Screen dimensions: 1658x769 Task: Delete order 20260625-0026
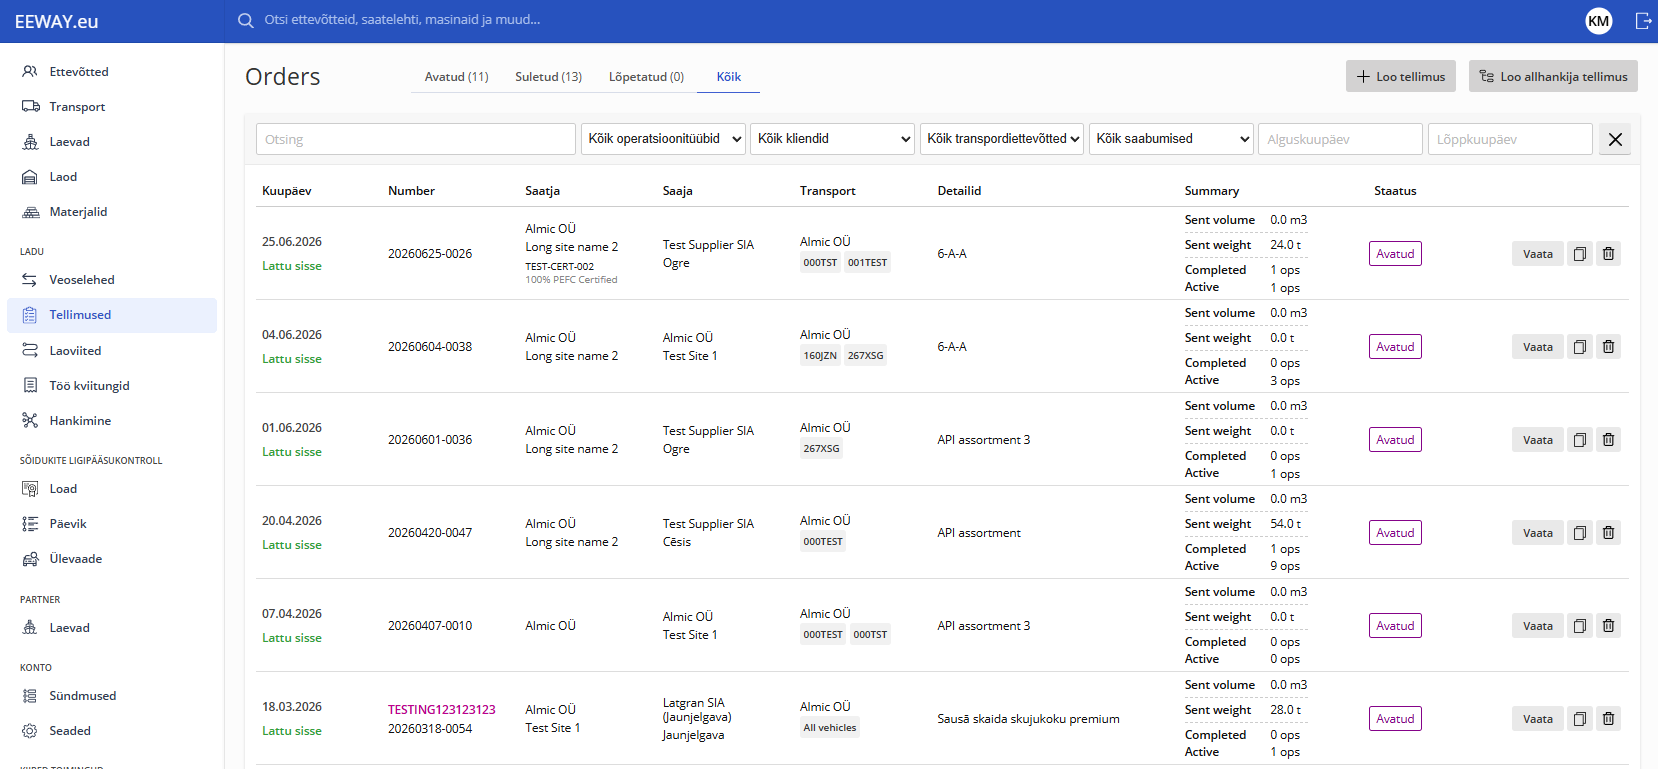pyautogui.click(x=1609, y=254)
